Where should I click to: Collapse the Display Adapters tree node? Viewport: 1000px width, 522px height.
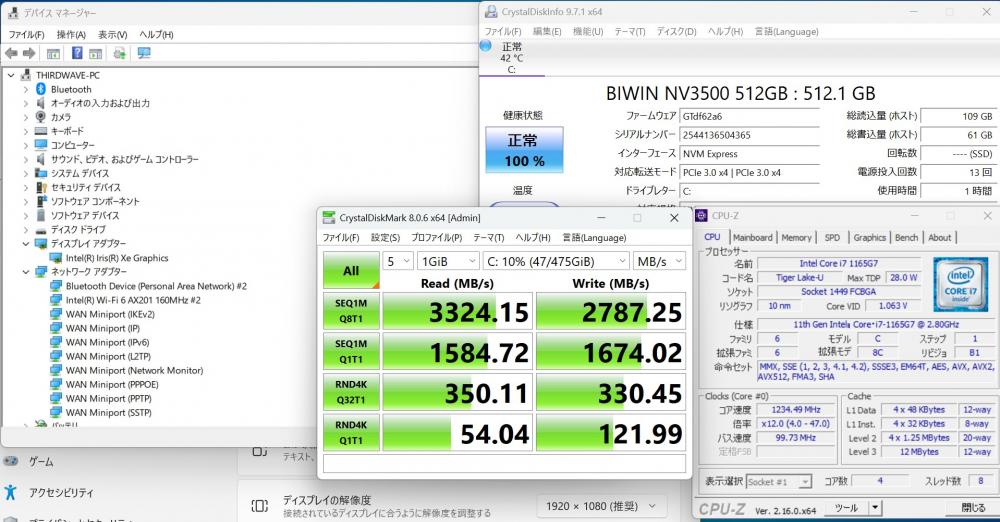click(27, 243)
